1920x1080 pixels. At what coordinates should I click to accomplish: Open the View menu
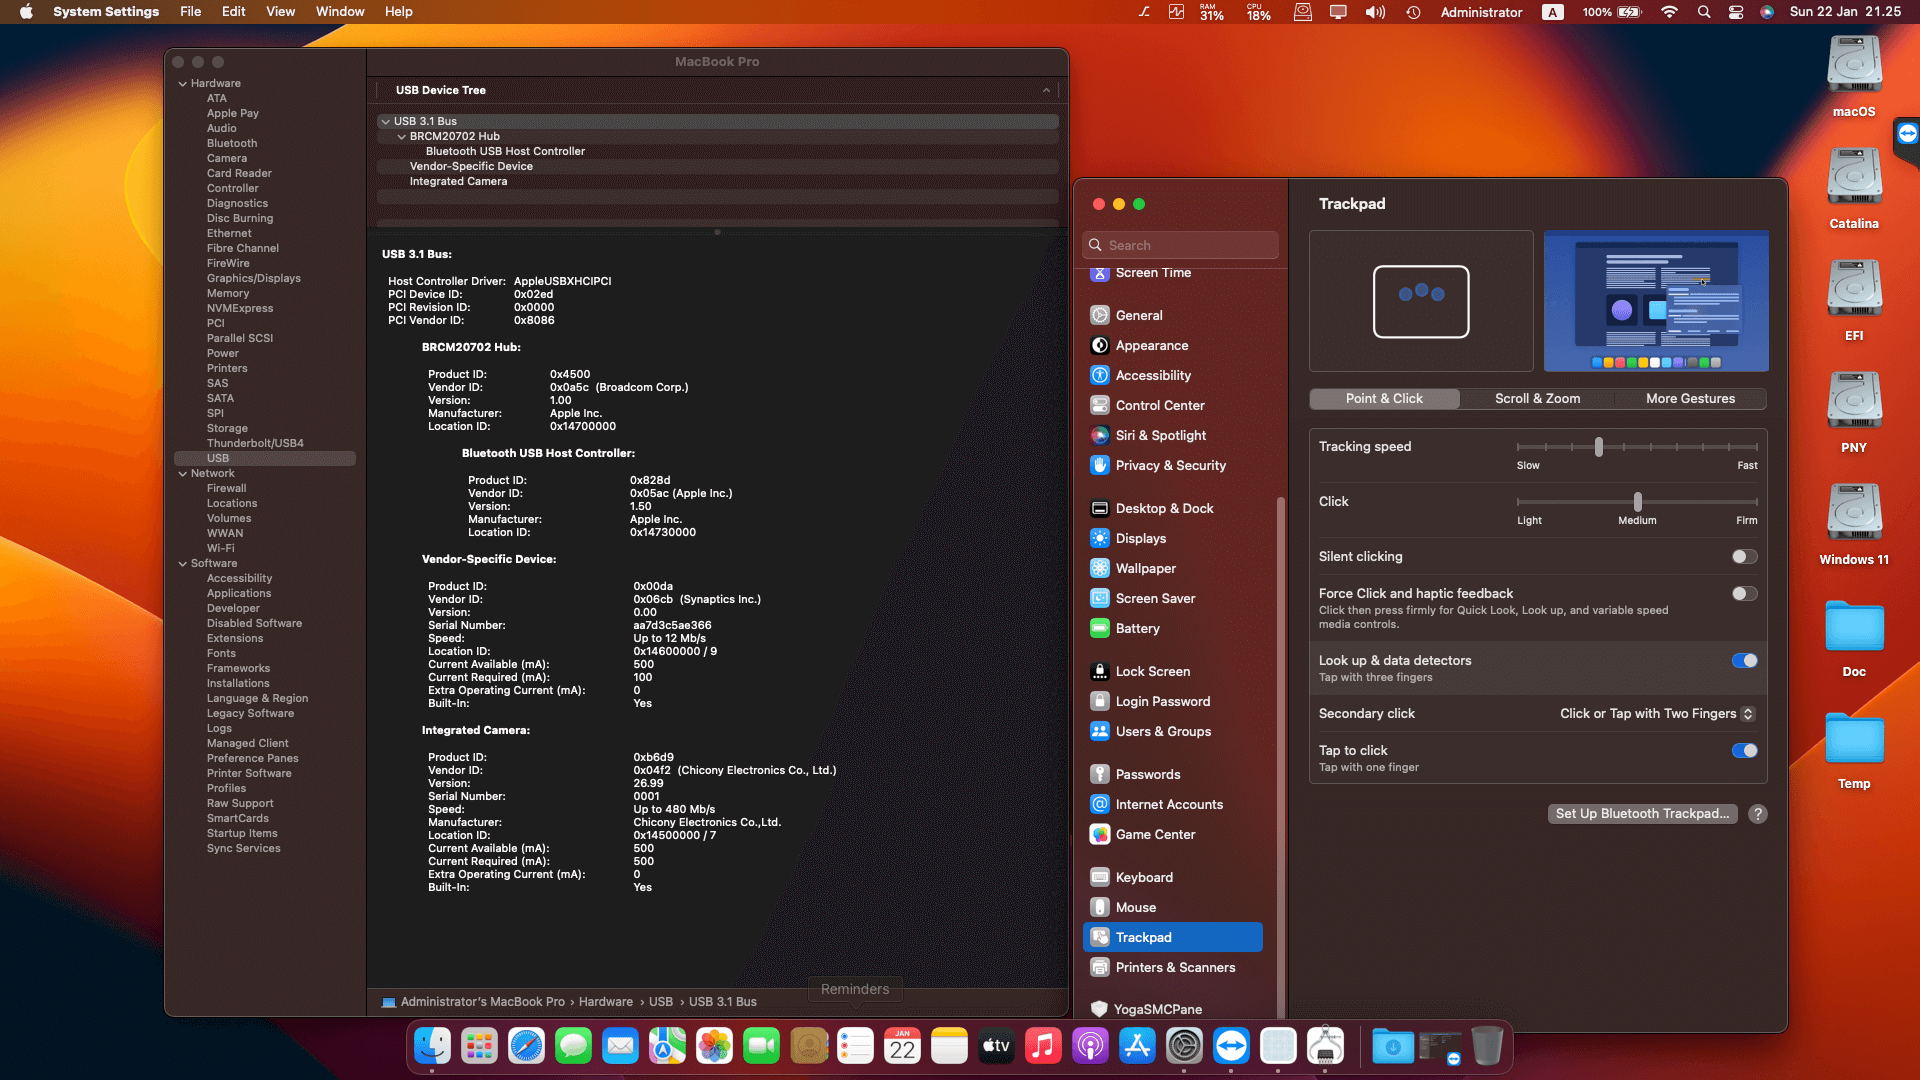pyautogui.click(x=280, y=12)
